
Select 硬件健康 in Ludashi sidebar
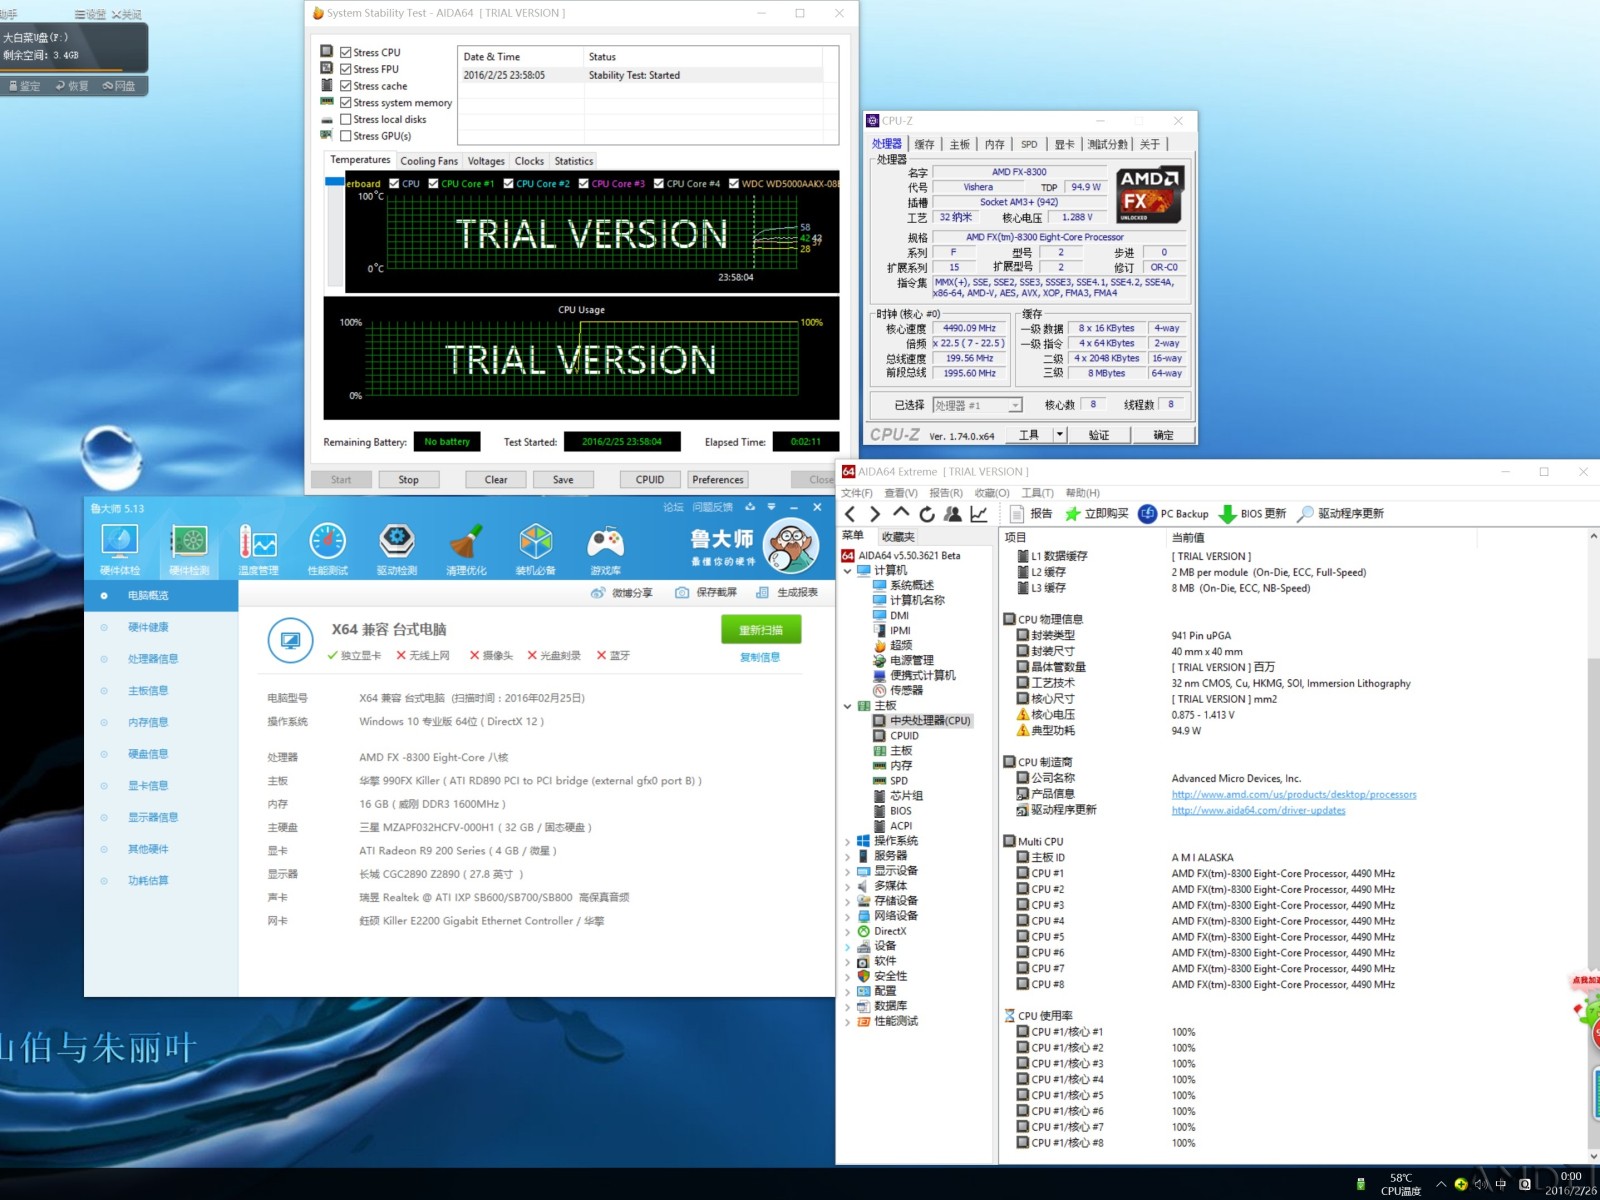(x=148, y=627)
